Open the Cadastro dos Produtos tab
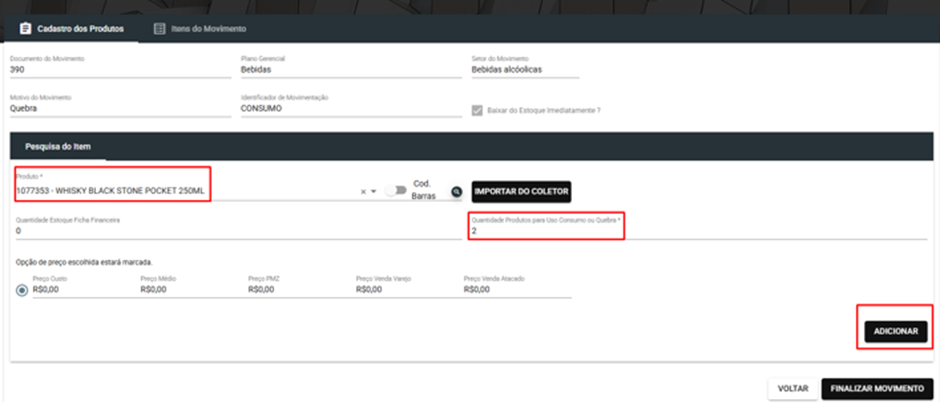This screenshot has width=940, height=402. point(71,29)
